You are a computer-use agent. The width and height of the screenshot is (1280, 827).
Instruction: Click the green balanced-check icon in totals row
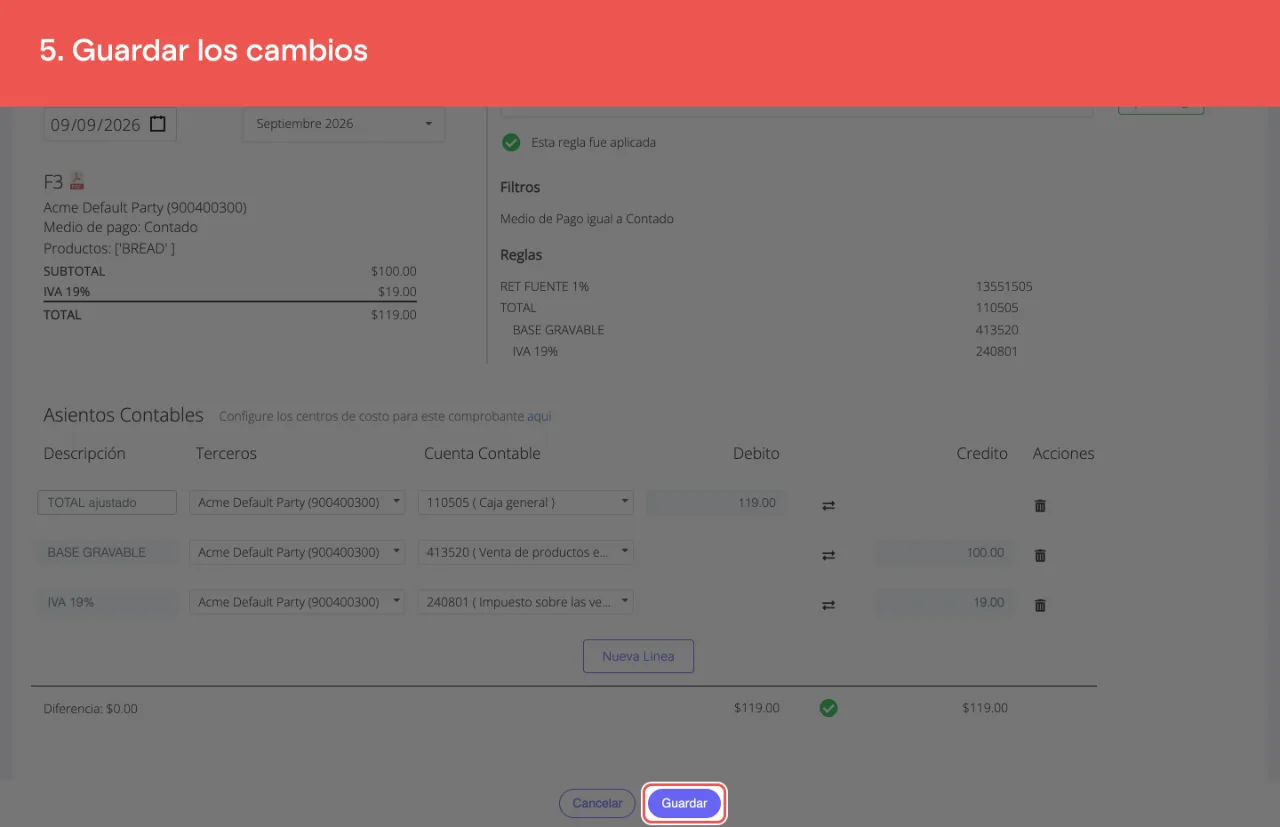pyautogui.click(x=828, y=708)
